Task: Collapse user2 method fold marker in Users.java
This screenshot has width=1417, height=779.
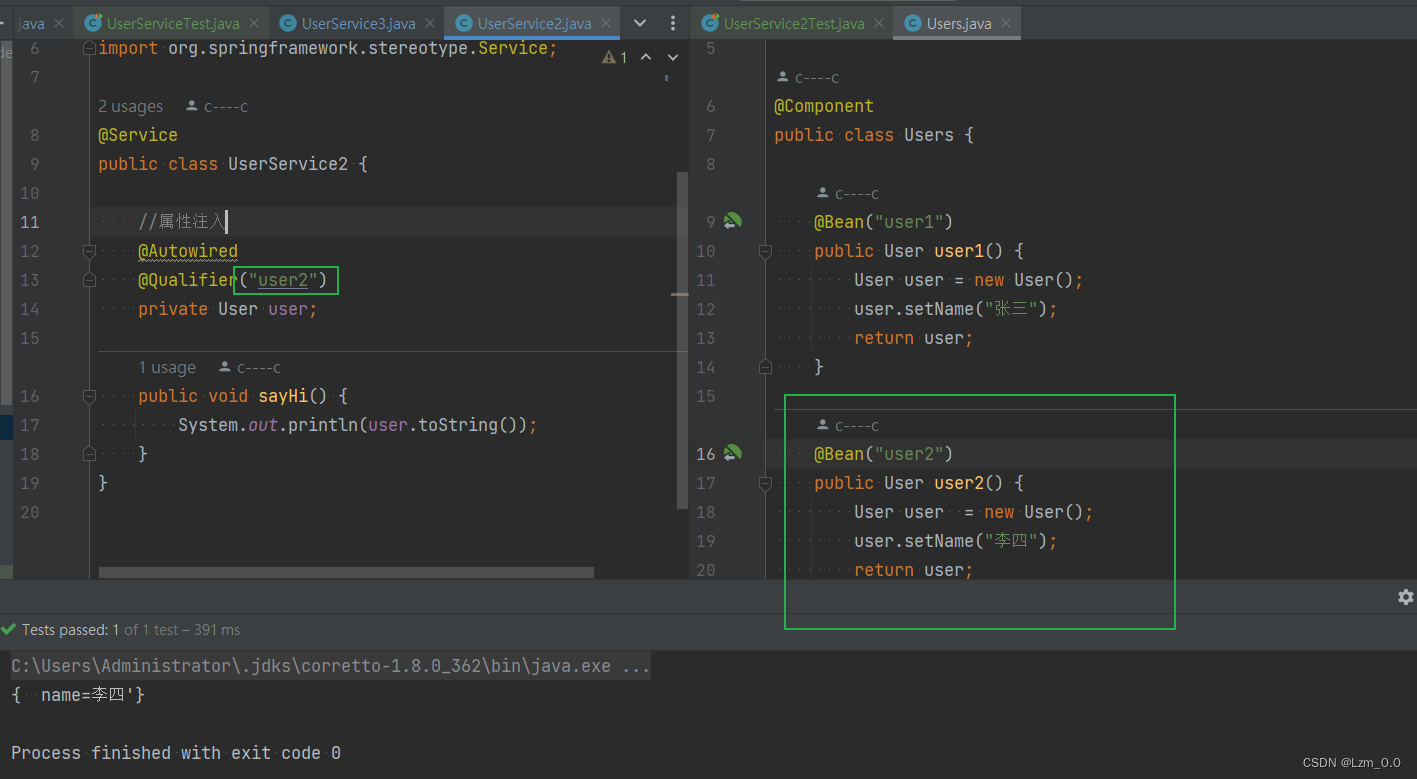Action: (765, 483)
